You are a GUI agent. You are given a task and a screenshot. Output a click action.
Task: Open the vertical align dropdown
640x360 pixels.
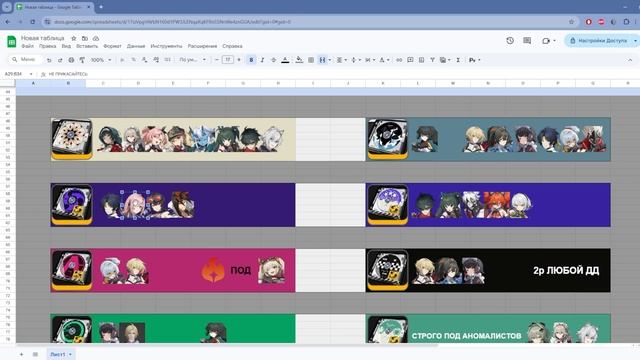tap(356, 60)
